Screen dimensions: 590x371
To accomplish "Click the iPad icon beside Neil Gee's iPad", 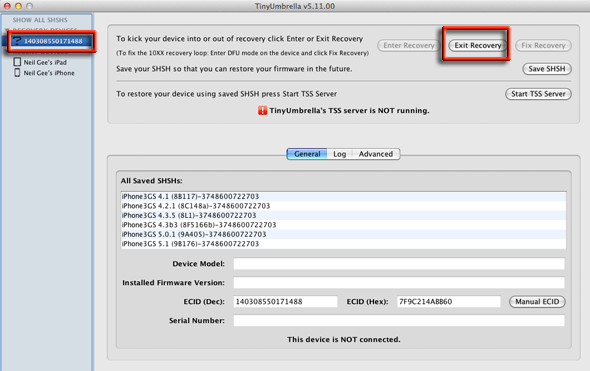I will [17, 62].
